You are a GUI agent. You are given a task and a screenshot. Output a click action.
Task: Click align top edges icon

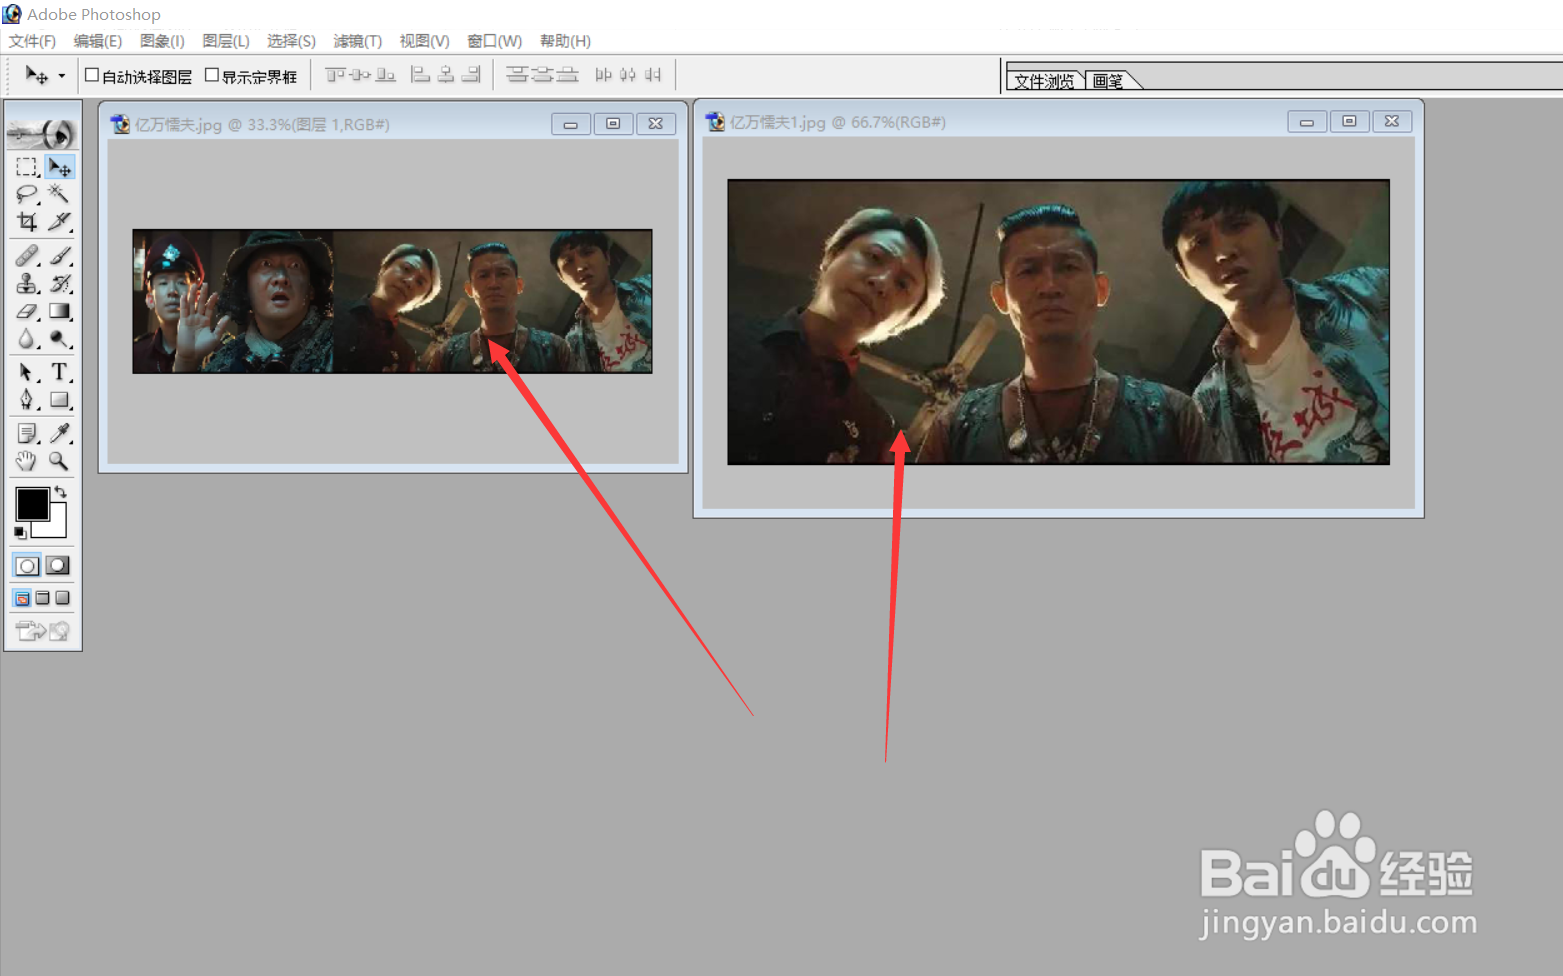335,75
